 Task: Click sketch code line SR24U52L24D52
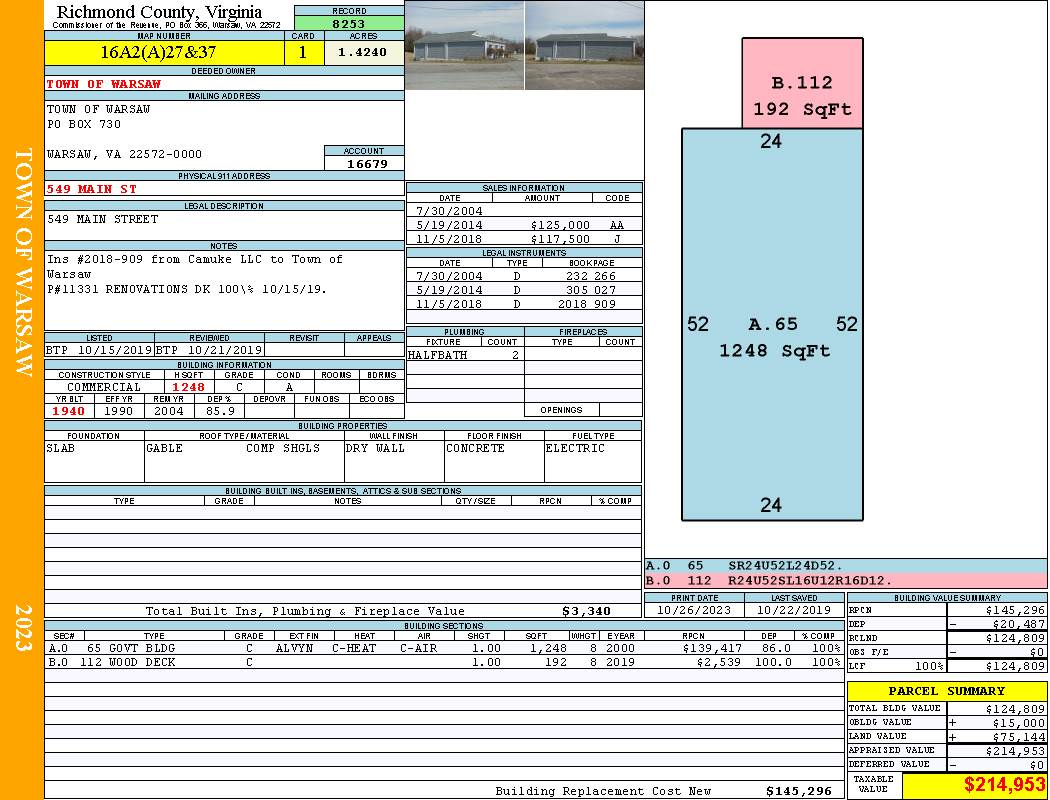point(785,566)
